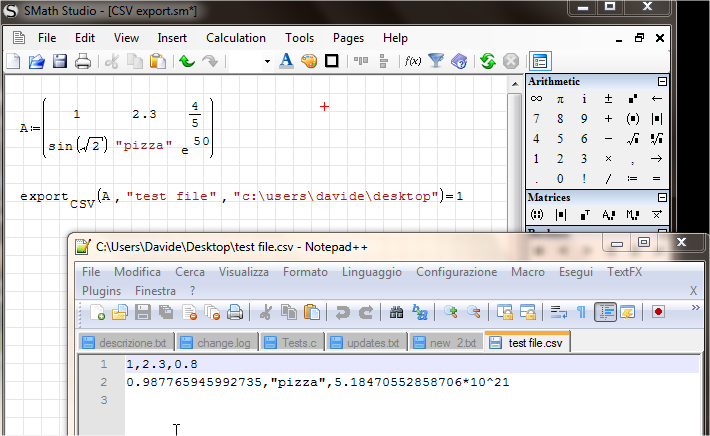Toggle show all characters pilcrow in Notepad++
The image size is (710, 436).
(582, 312)
